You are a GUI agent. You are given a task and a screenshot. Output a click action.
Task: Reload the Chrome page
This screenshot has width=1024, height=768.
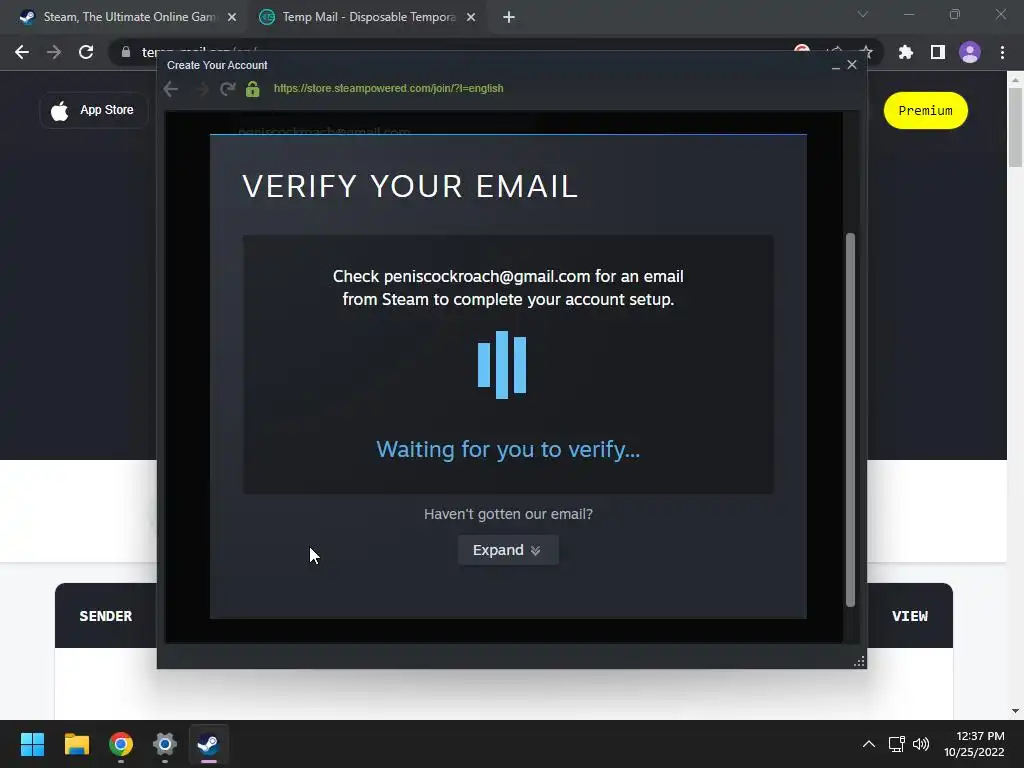coord(86,52)
